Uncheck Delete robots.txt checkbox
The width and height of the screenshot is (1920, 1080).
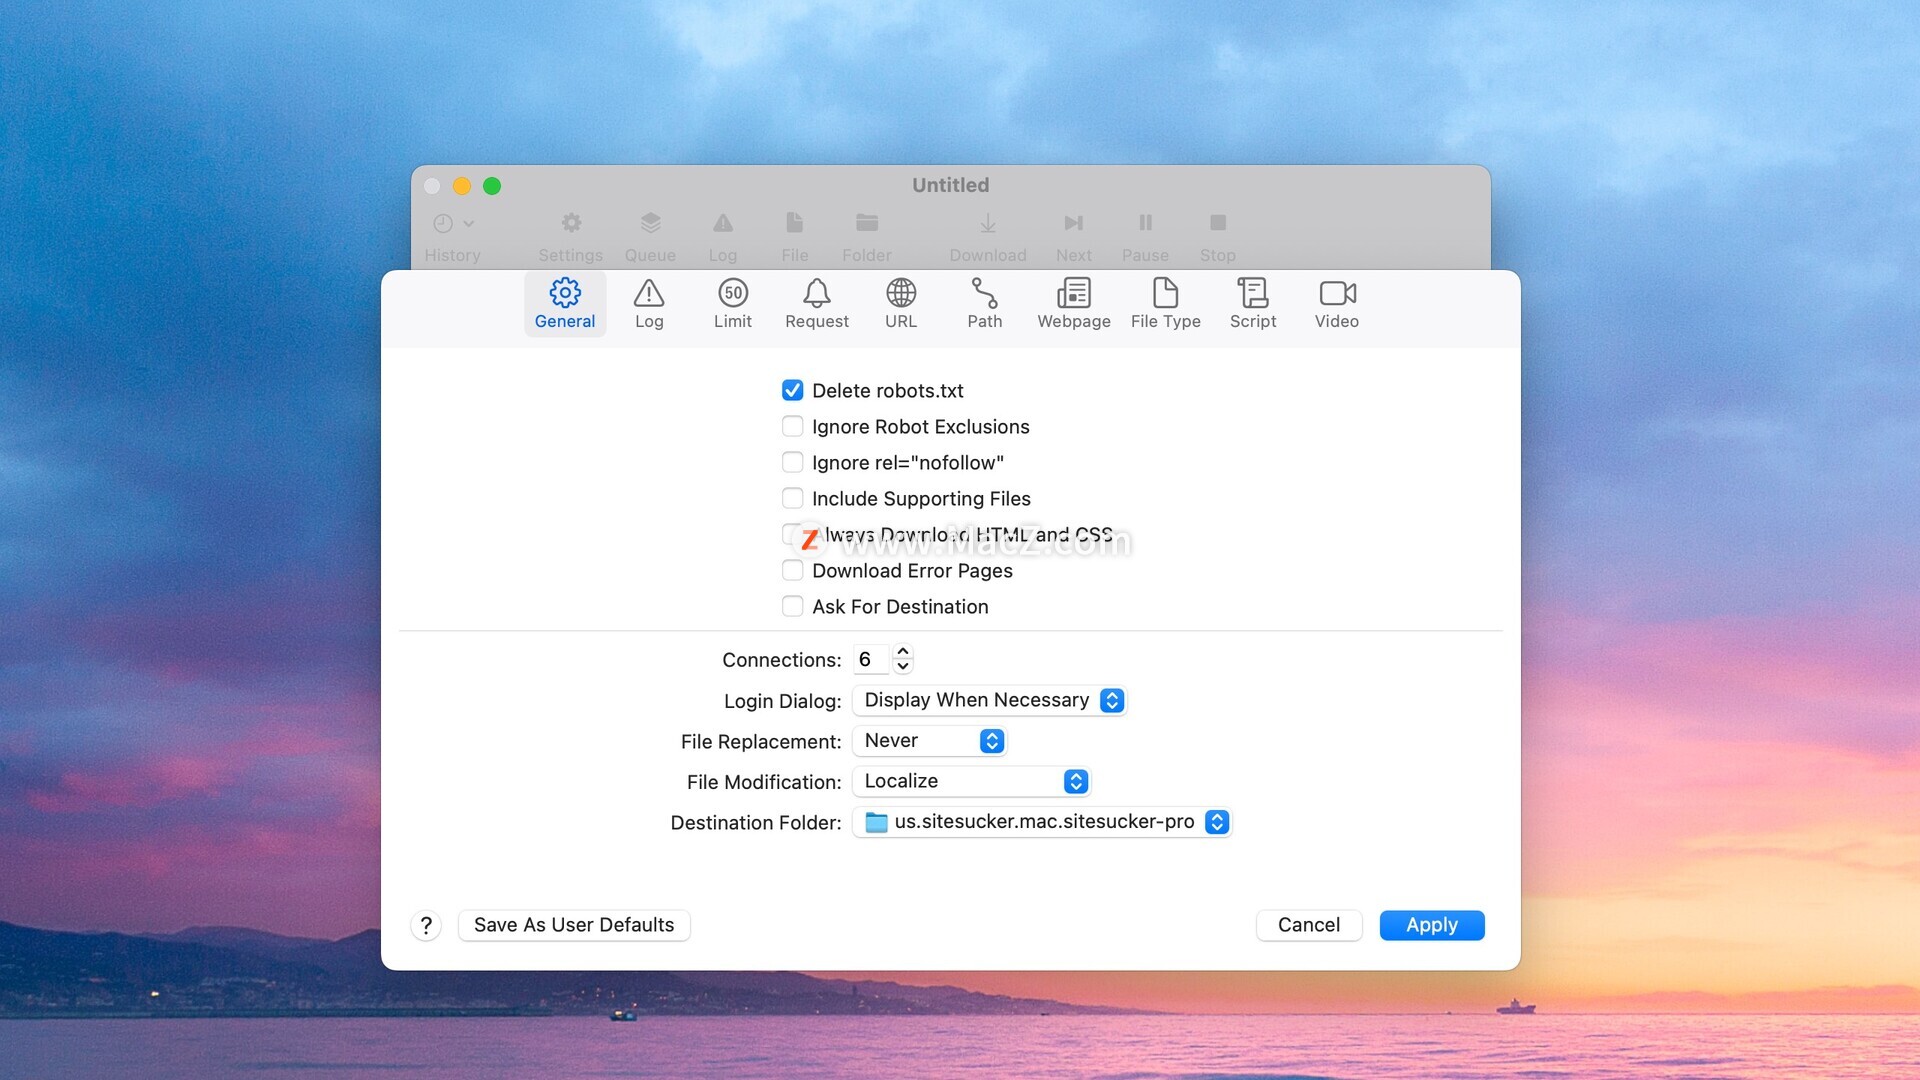pos(792,390)
